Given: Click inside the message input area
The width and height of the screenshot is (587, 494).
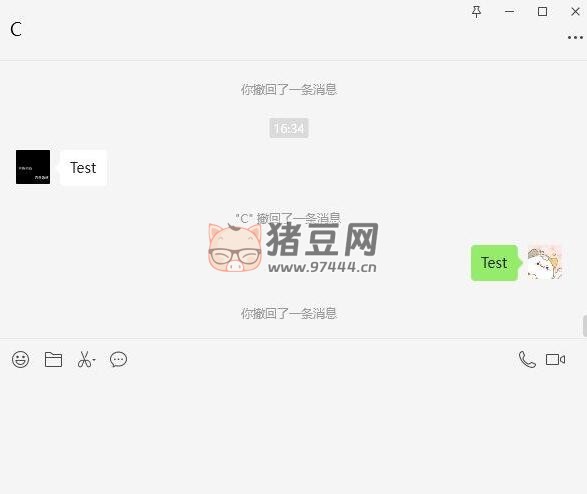Looking at the screenshot, I should [x=294, y=430].
